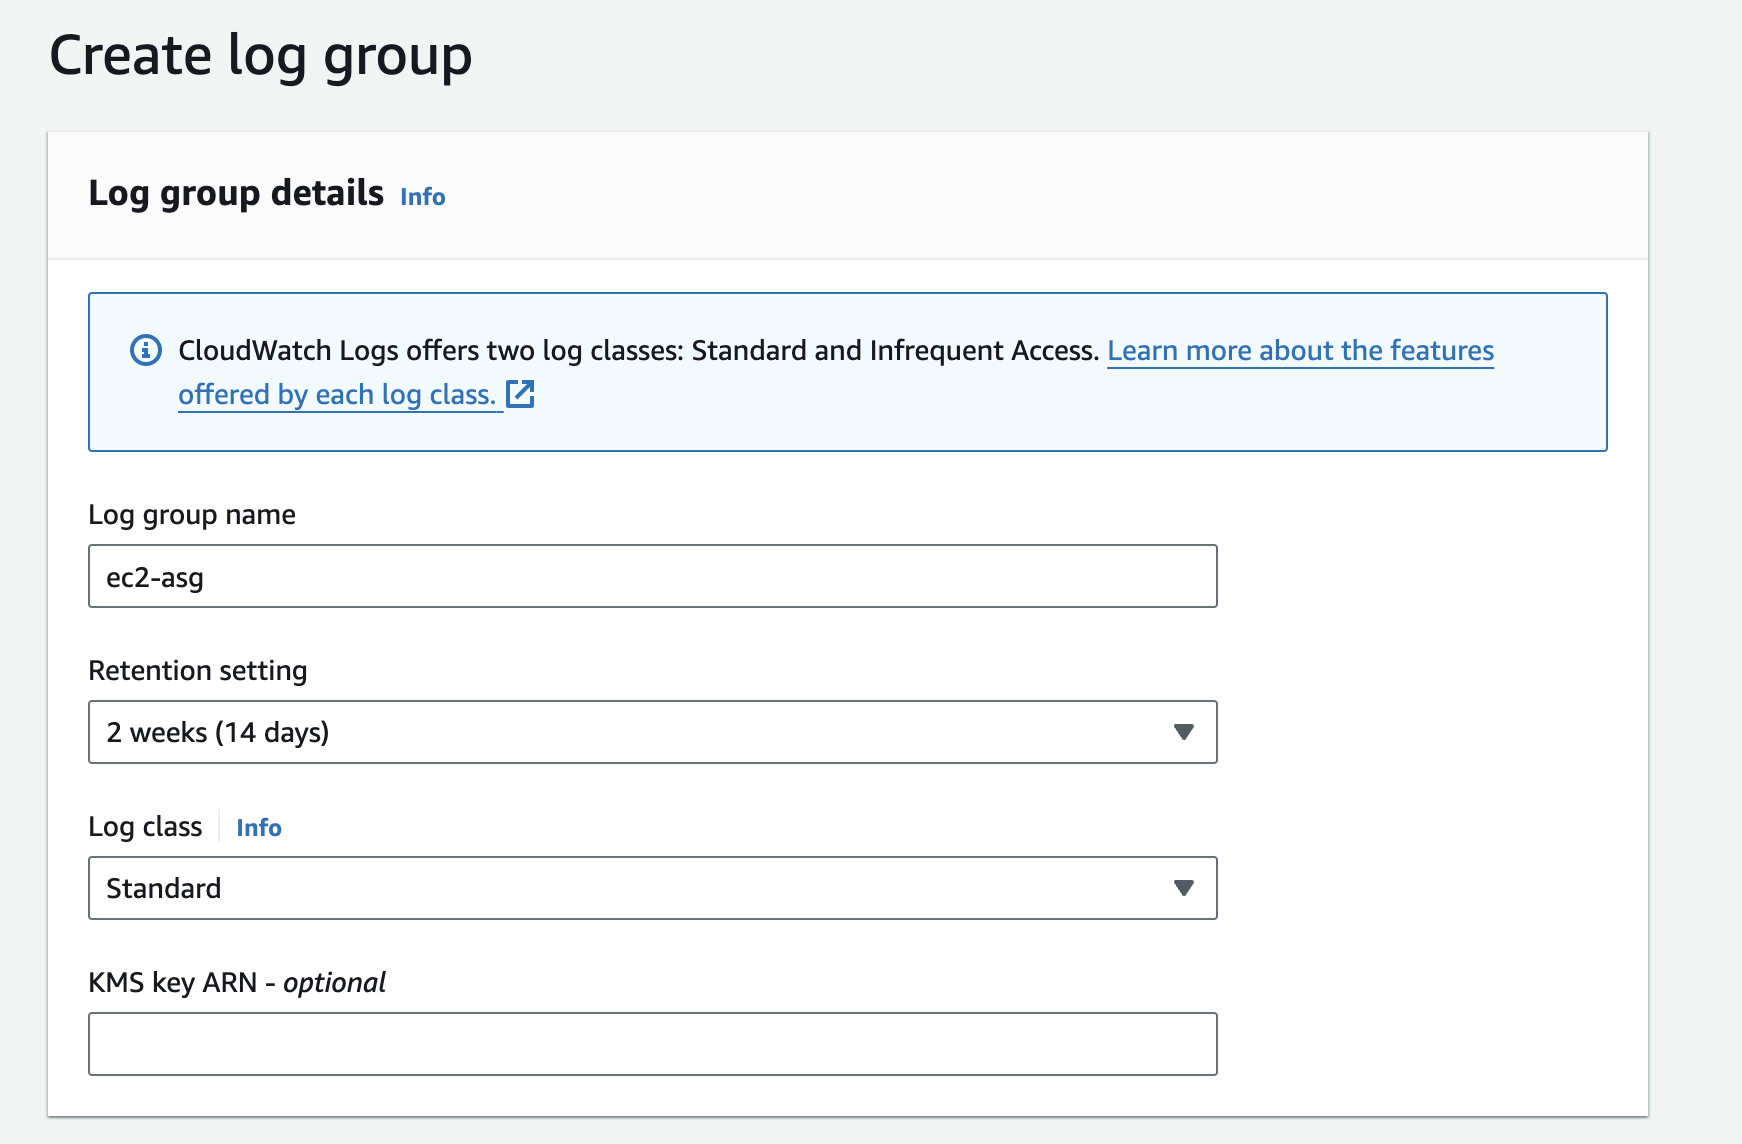Click the "offered by each log class." link text
This screenshot has height=1144, width=1742.
(x=337, y=395)
